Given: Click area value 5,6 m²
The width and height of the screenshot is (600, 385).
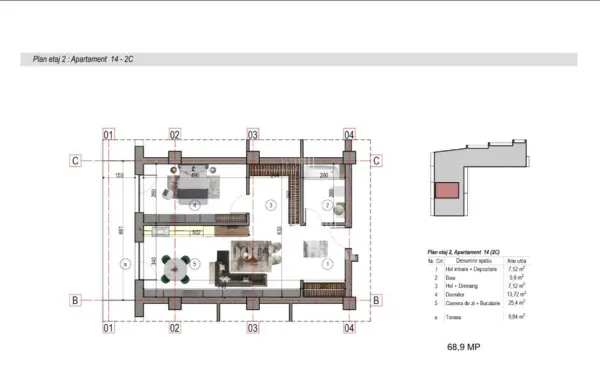Looking at the screenshot, I should 517,277.
